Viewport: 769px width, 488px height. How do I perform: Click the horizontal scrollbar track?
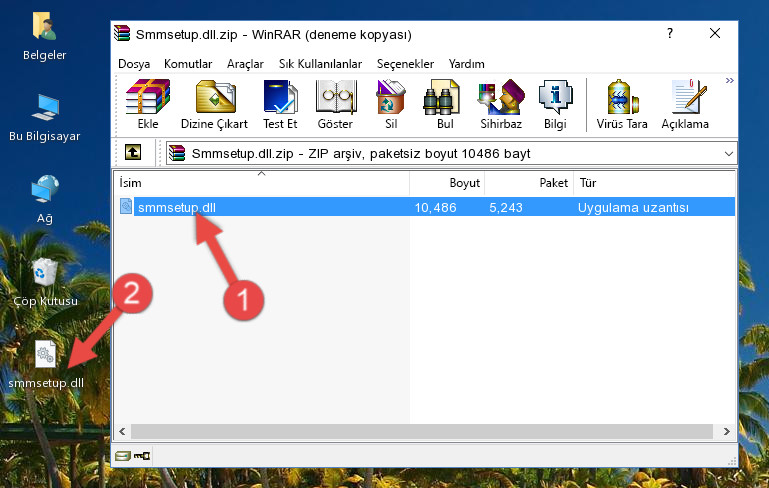coord(422,432)
